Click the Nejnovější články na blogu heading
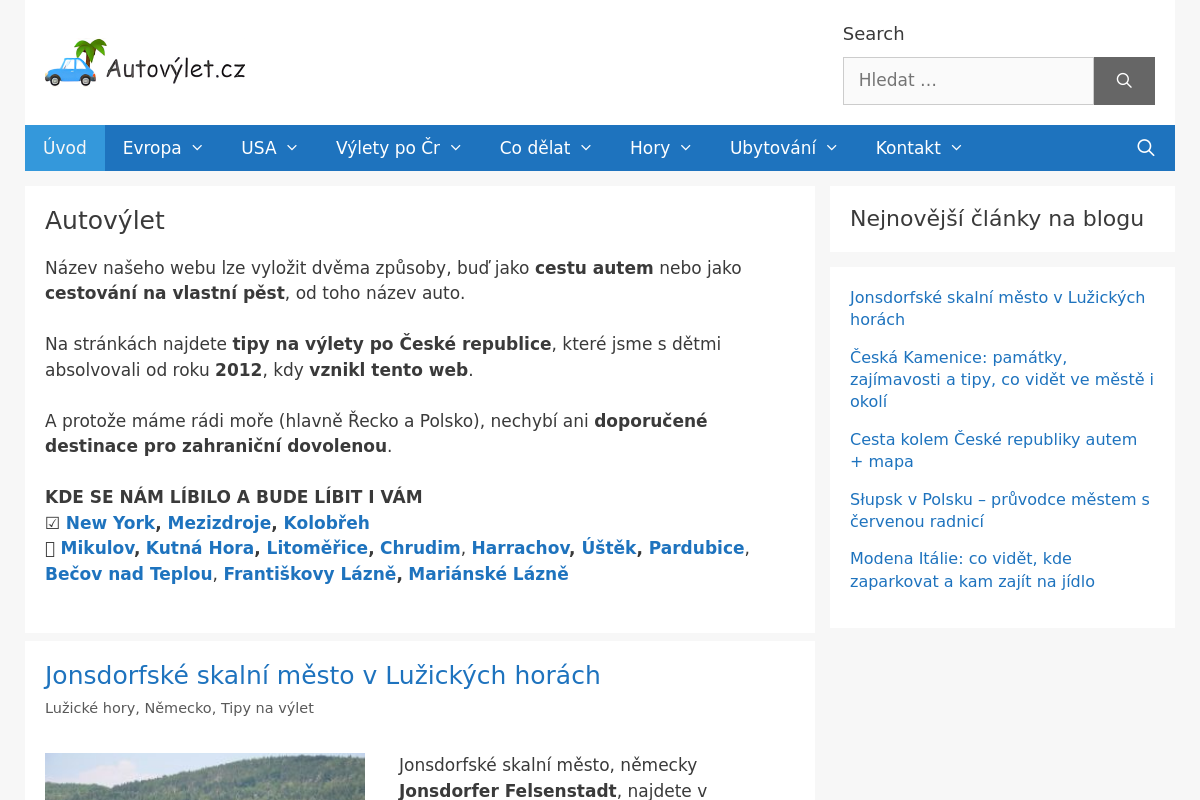Image resolution: width=1200 pixels, height=800 pixels. click(997, 219)
